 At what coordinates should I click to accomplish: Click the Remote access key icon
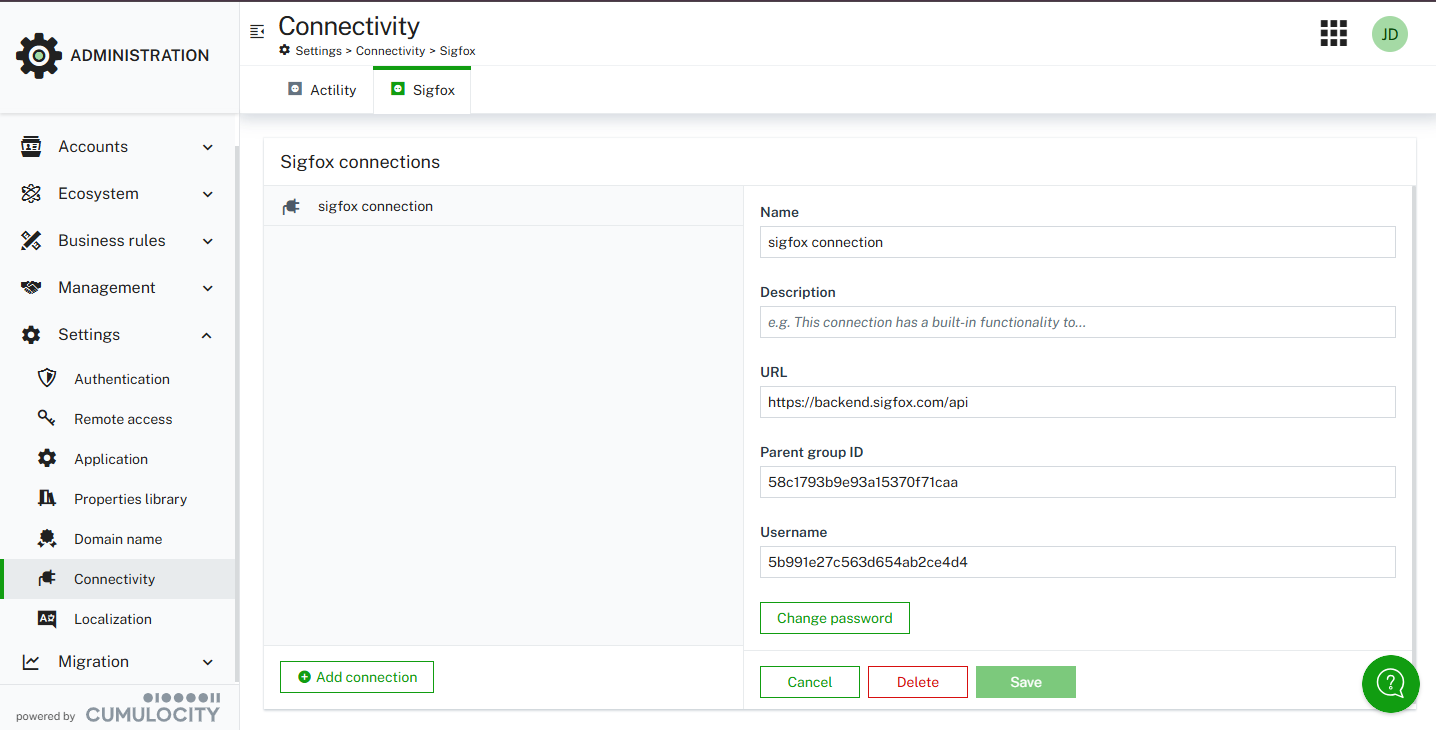(47, 418)
